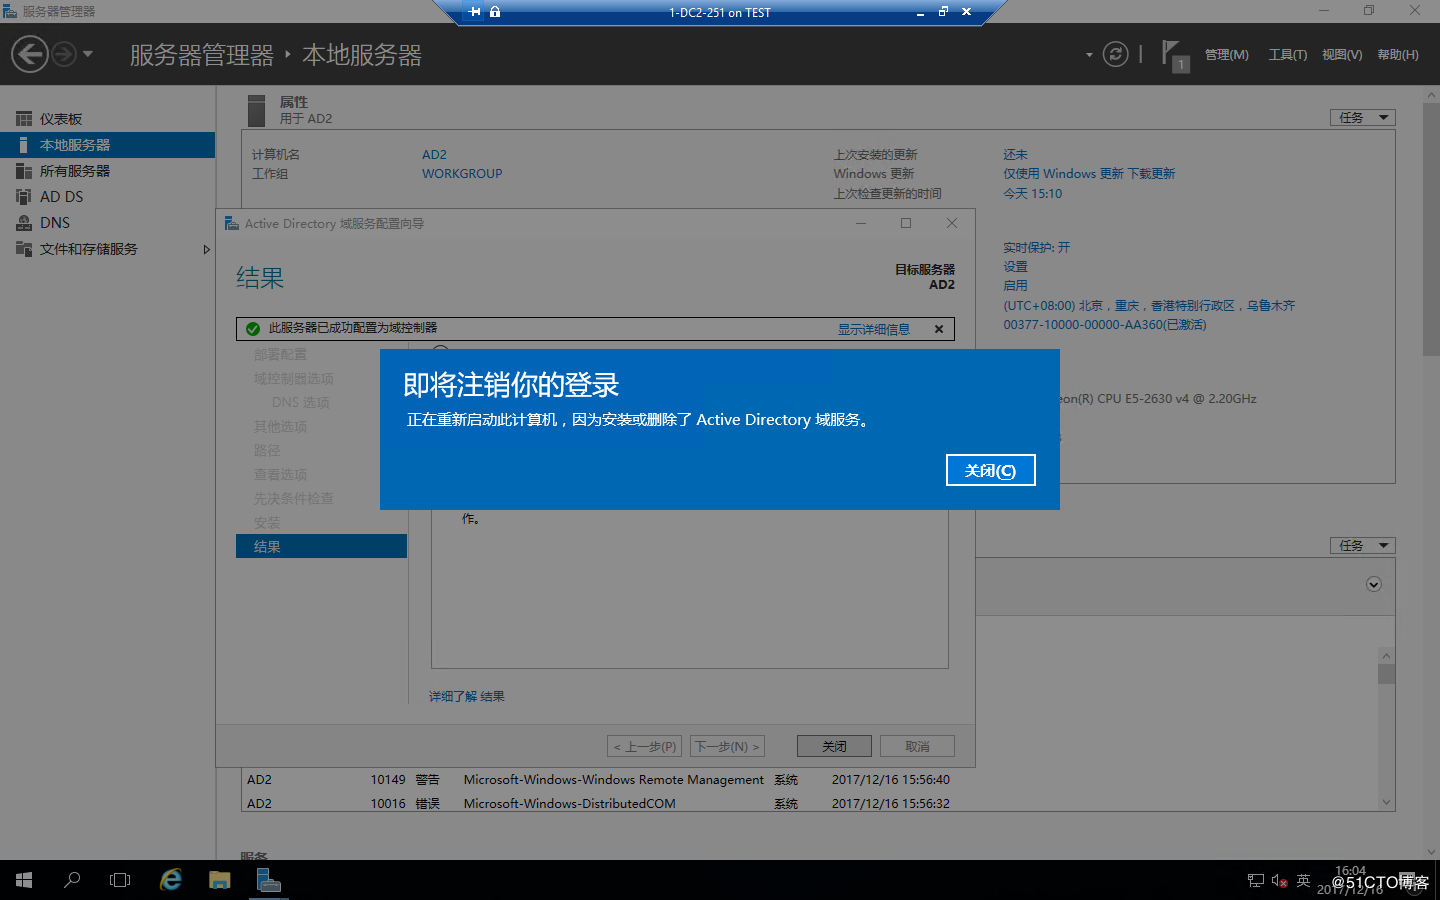Click the AD DS sidebar icon
The height and width of the screenshot is (900, 1440).
(24, 197)
